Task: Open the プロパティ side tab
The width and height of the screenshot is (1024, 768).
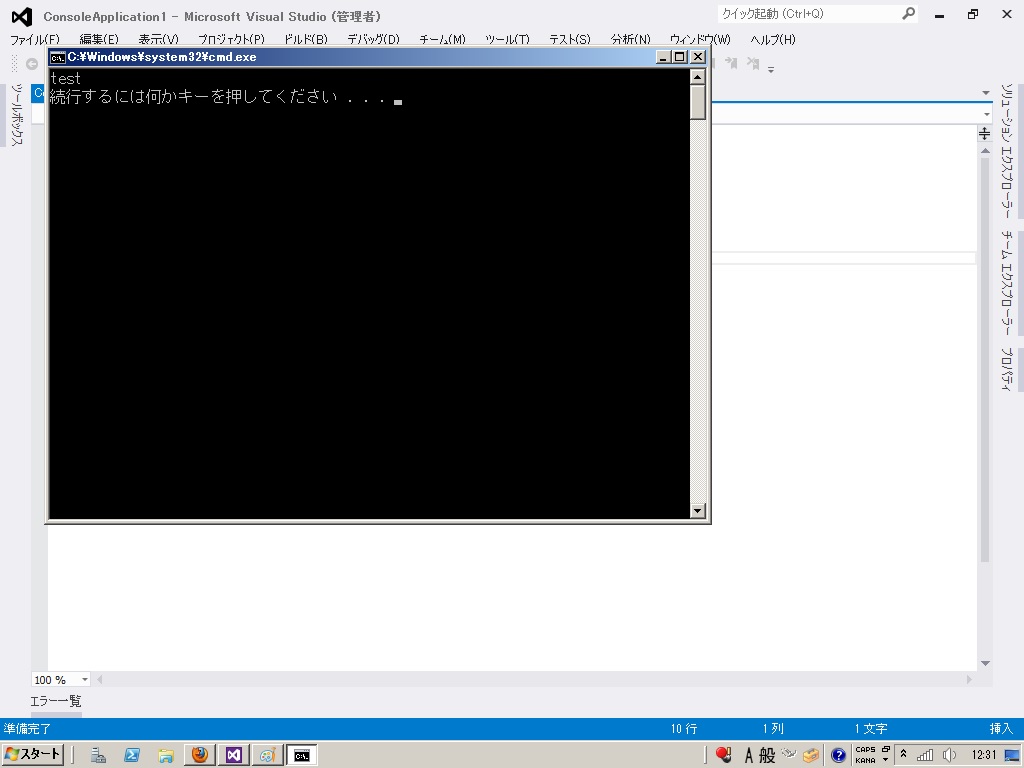Action: (x=1008, y=370)
